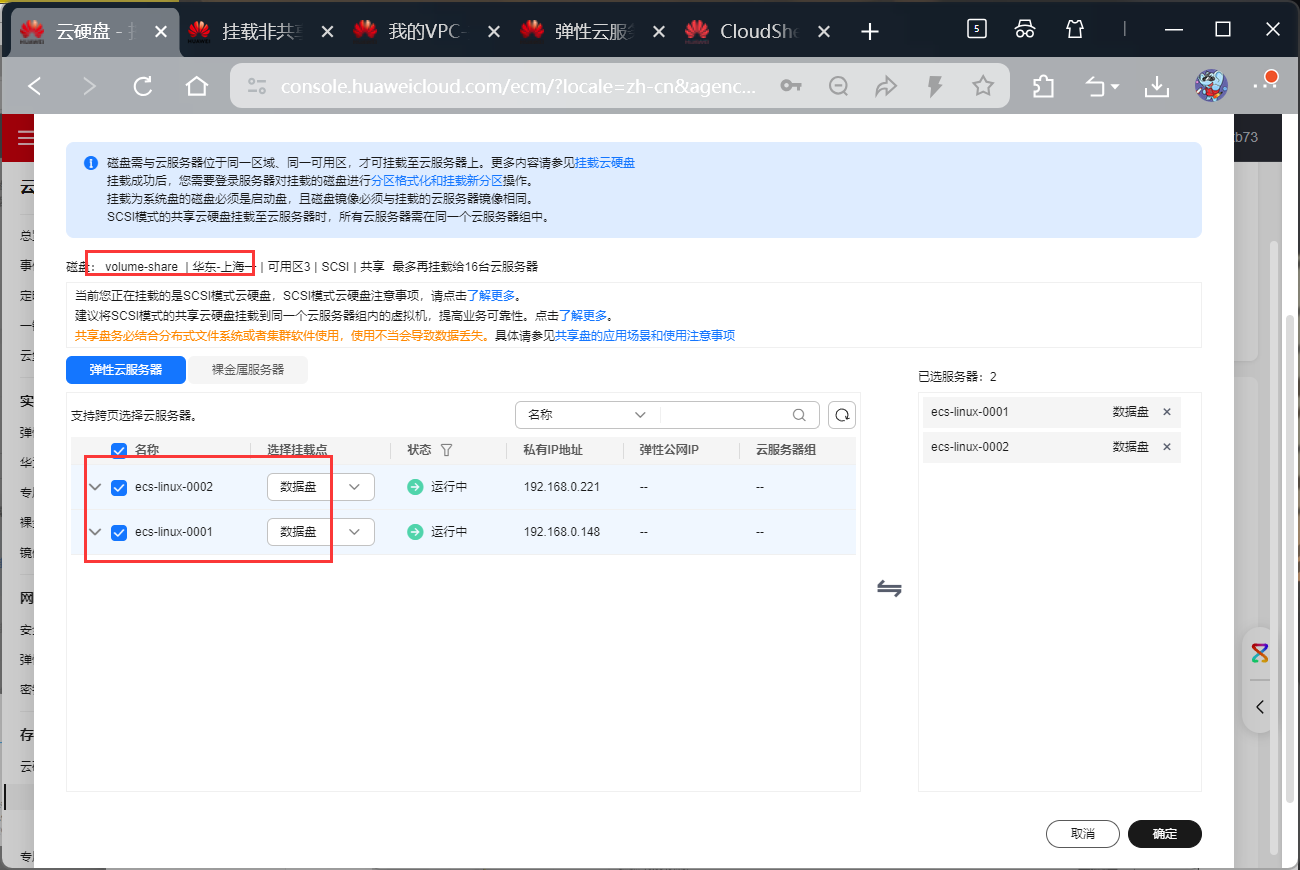Image resolution: width=1300 pixels, height=870 pixels.
Task: Click the search magnifier in server filter
Action: click(x=799, y=415)
